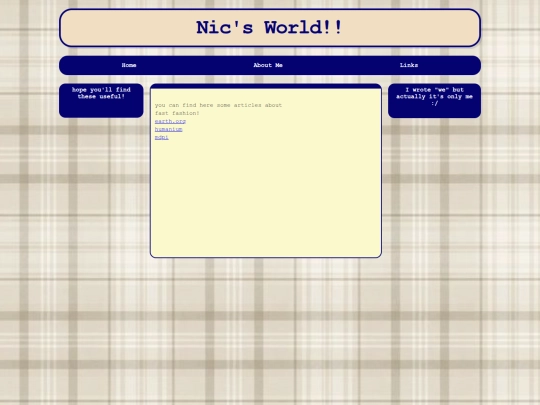540x405 pixels.
Task: Click the 'I wrote "we" but actually' note
Action: [x=434, y=100]
